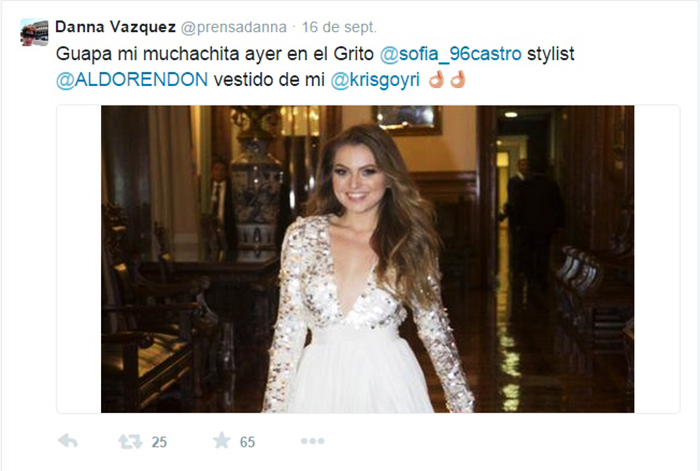Retweet using the retweet arrows icon
700x471 pixels.
(130, 442)
